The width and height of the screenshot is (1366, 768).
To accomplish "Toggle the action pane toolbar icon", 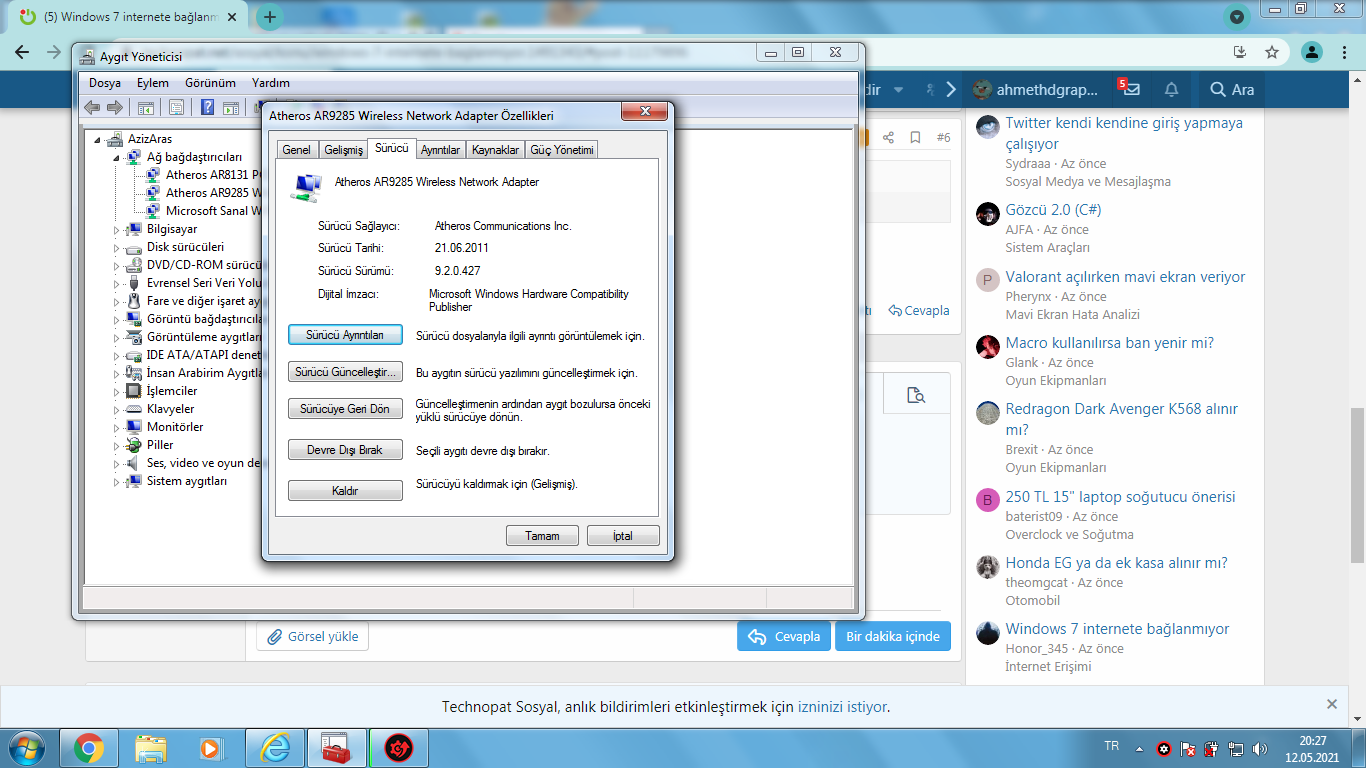I will 230,107.
